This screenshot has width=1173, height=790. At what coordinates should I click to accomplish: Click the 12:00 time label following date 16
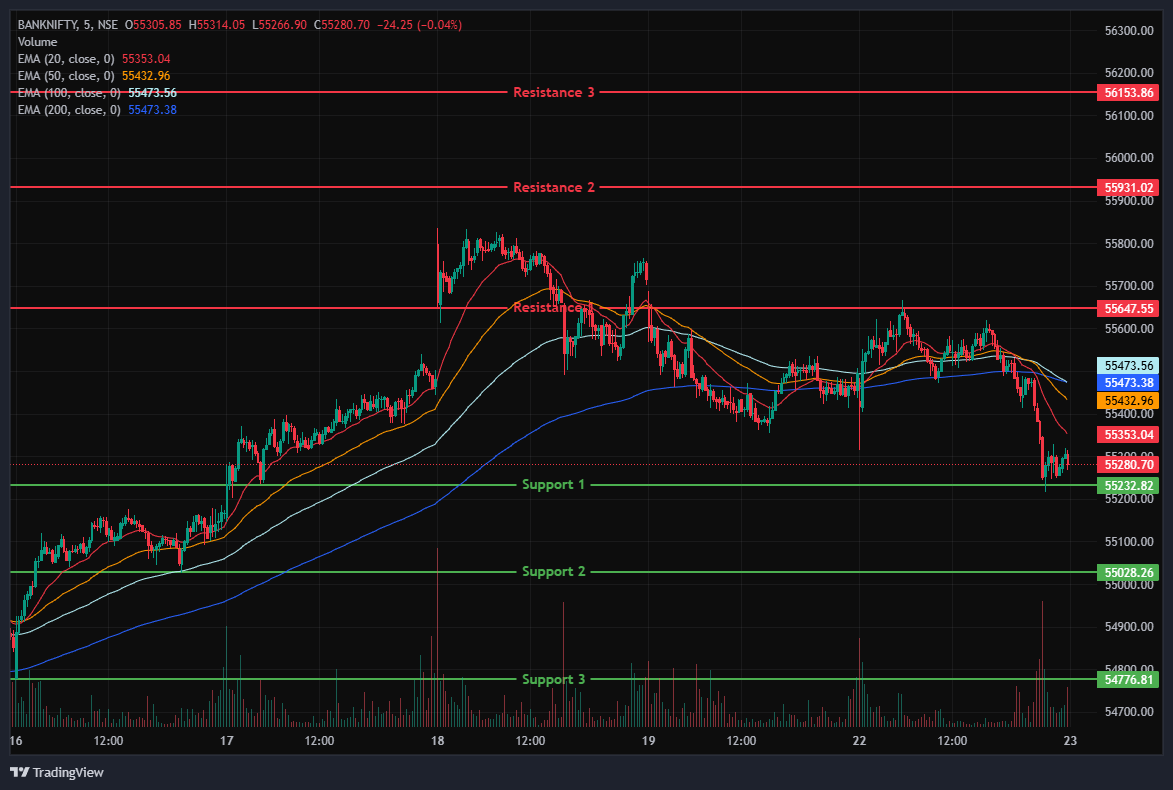point(108,741)
